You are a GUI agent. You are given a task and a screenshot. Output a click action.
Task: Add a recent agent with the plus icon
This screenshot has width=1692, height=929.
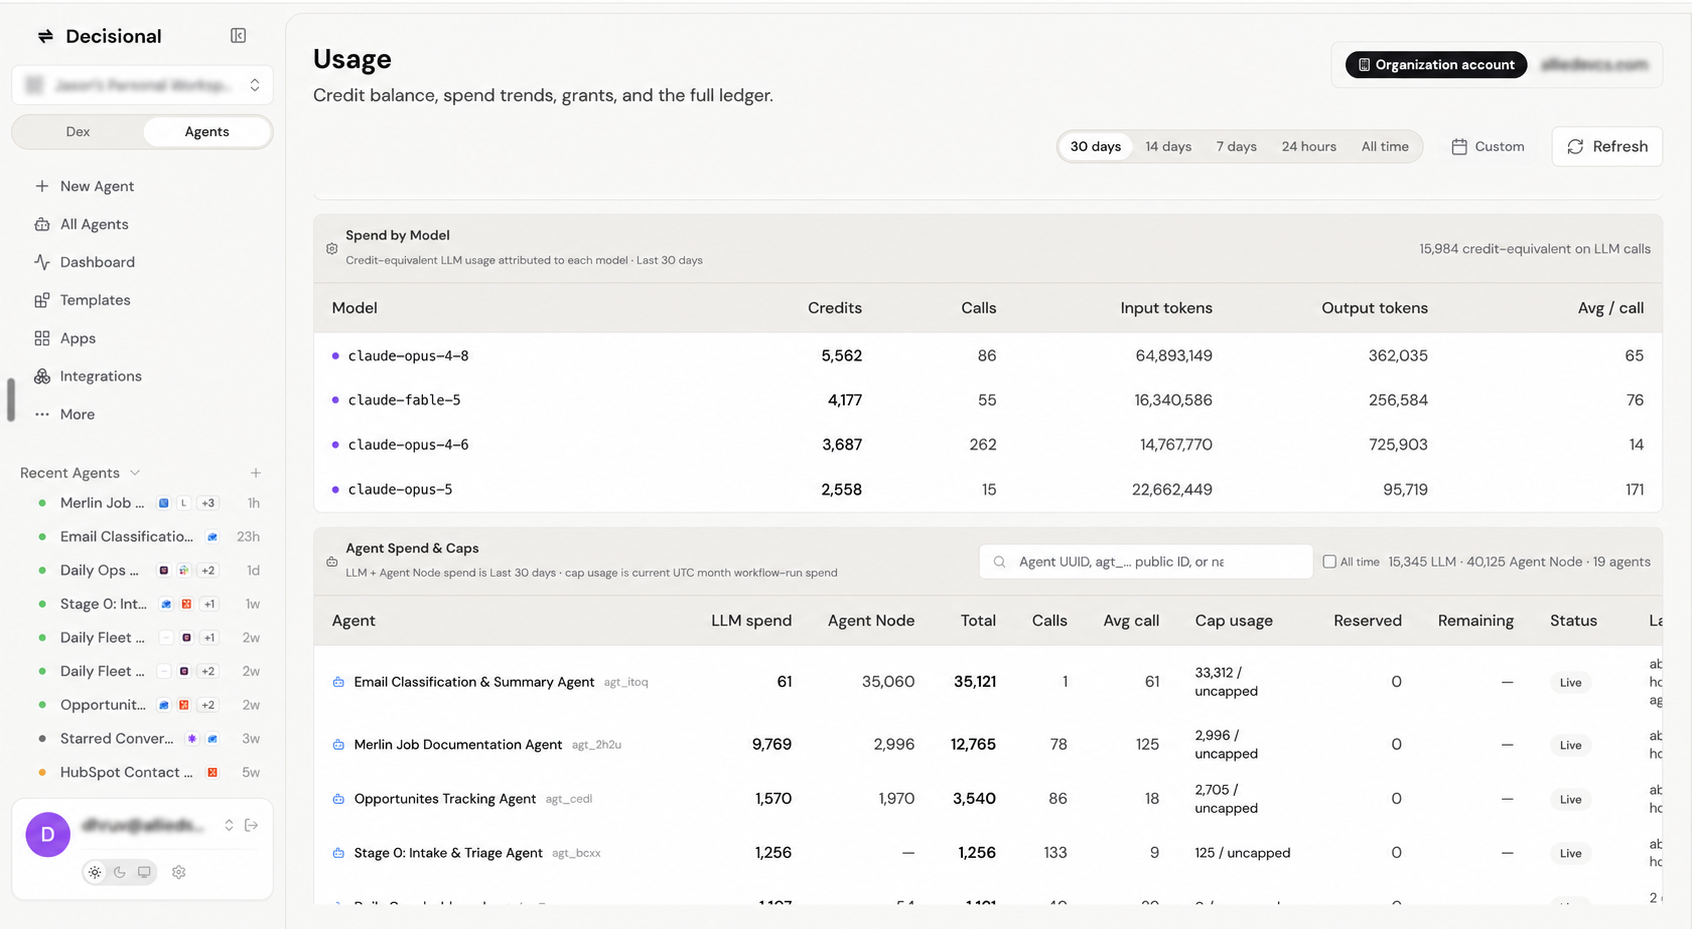coord(256,473)
